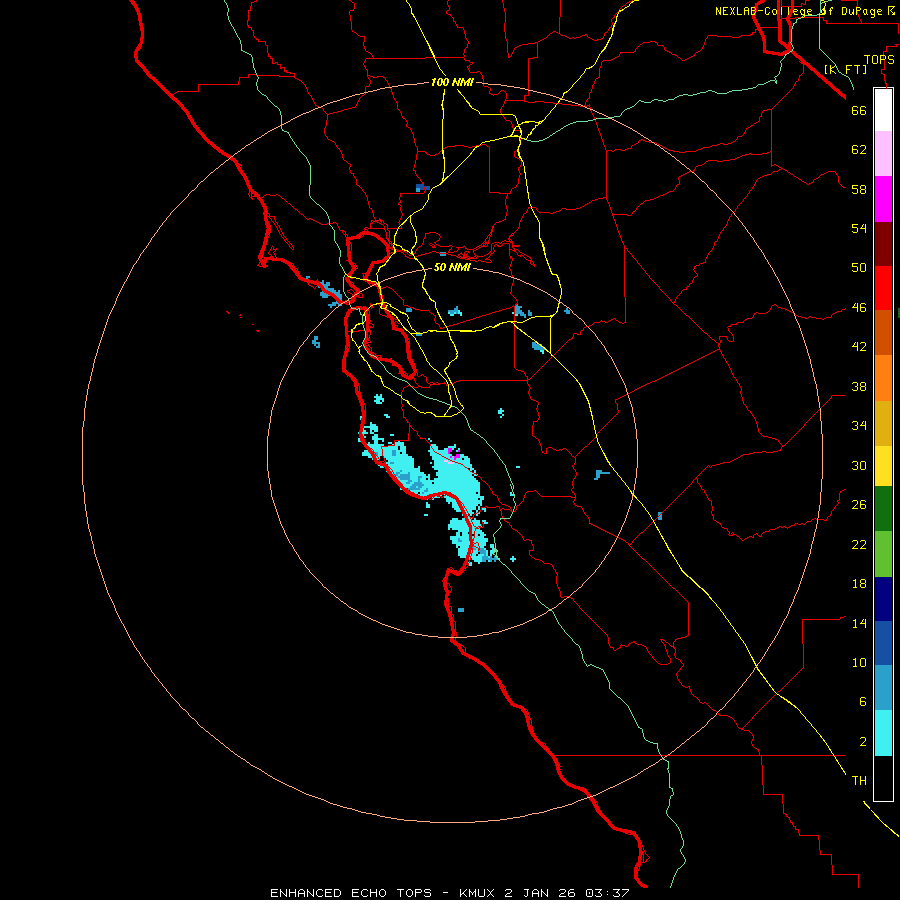Viewport: 900px width, 900px height.
Task: Click the "100 NMI" range ring label
Action: coord(452,82)
